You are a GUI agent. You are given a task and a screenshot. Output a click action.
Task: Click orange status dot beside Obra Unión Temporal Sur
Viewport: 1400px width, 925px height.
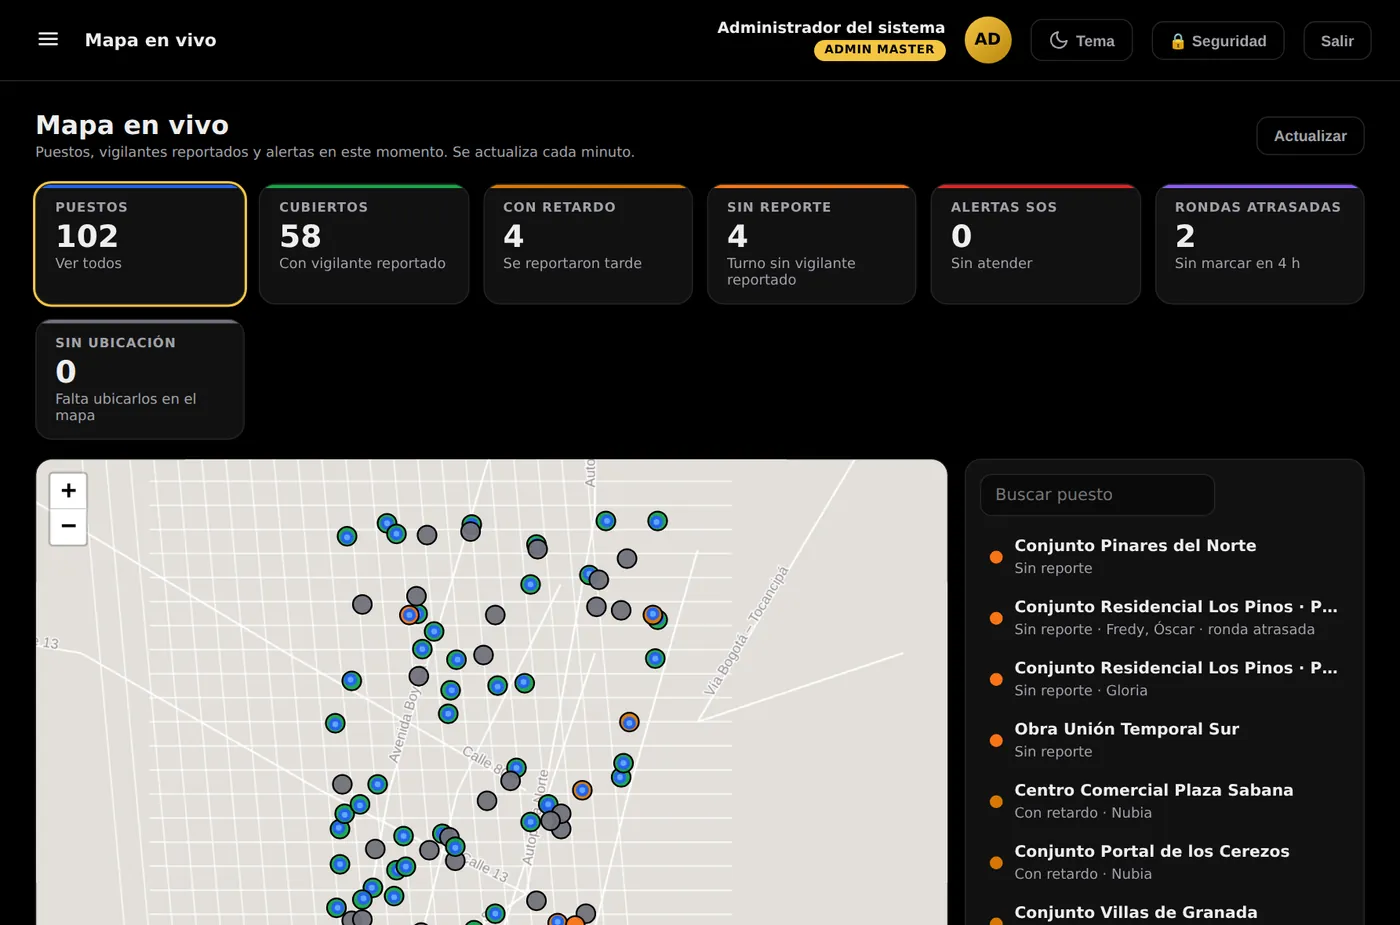(x=996, y=740)
